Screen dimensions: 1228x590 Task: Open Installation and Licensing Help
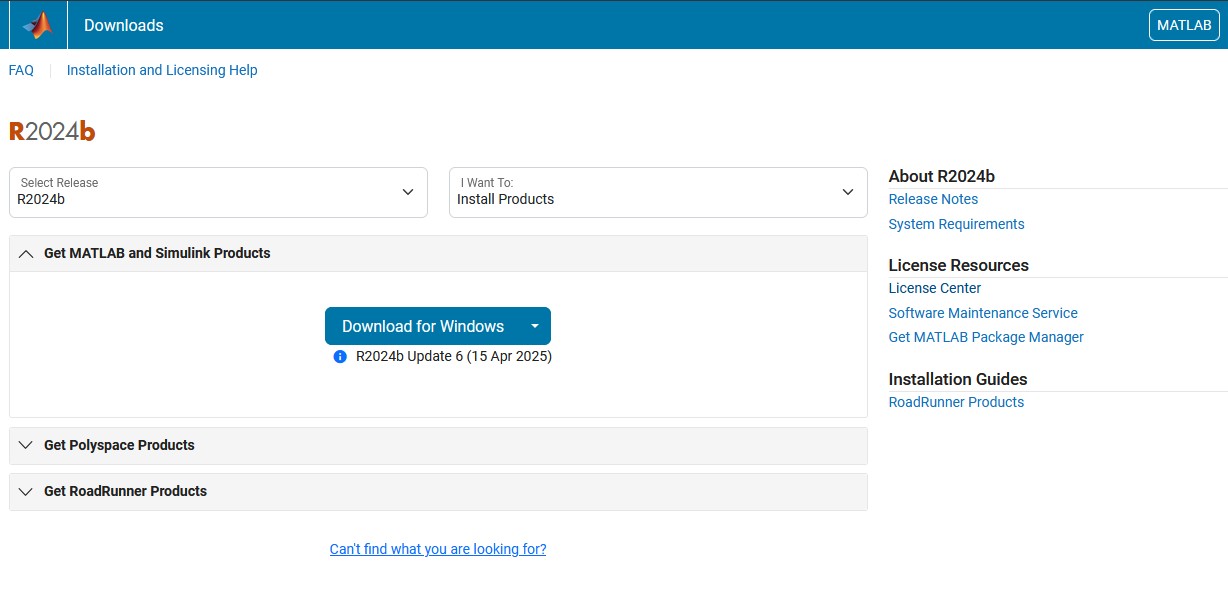pos(162,70)
